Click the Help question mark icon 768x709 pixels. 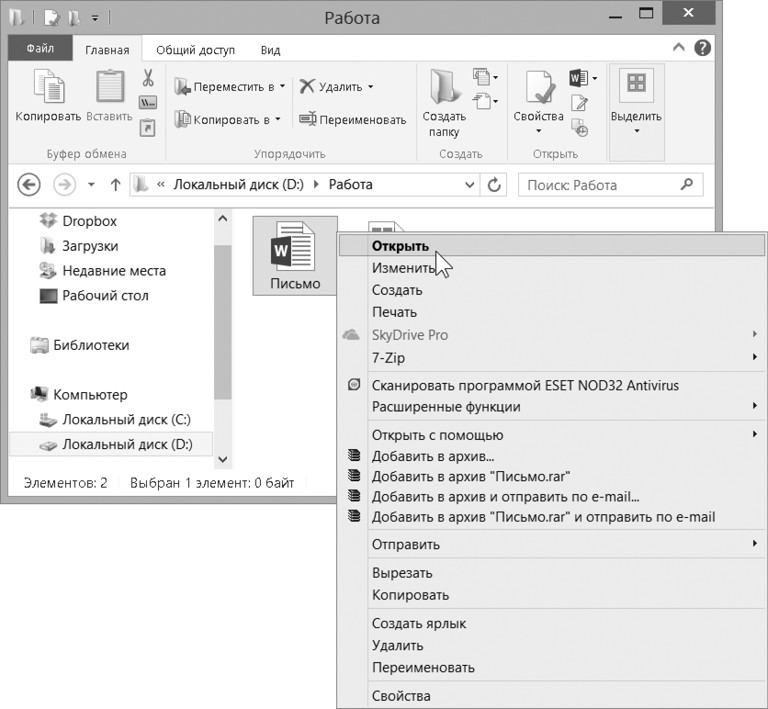(x=703, y=47)
